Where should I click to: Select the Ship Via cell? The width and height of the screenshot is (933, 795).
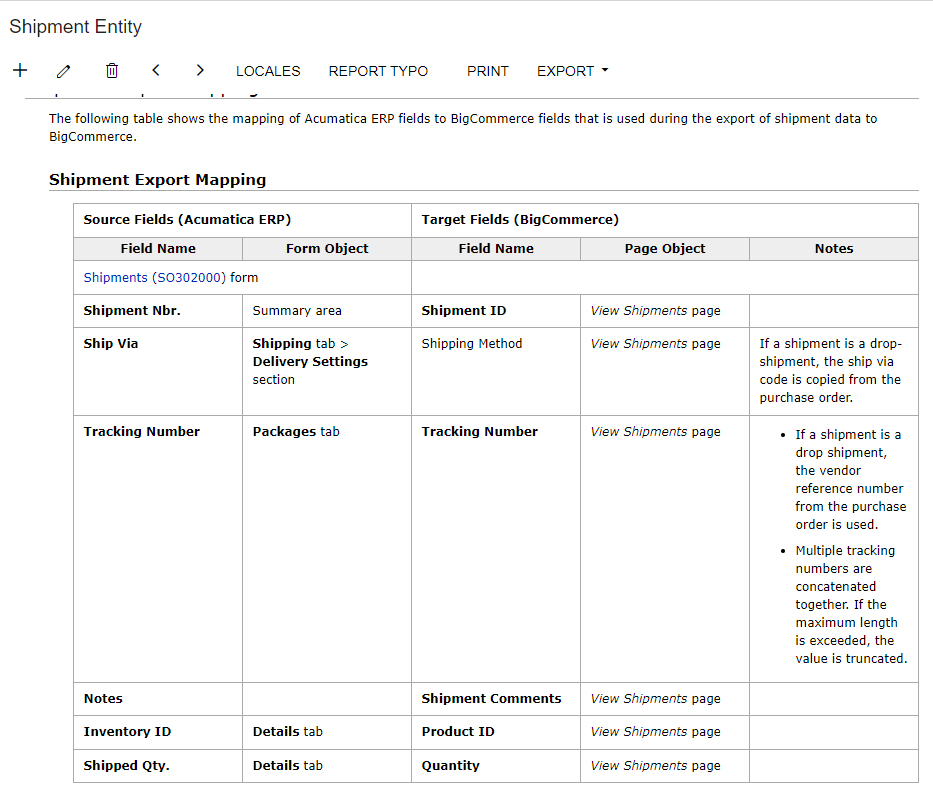[158, 371]
